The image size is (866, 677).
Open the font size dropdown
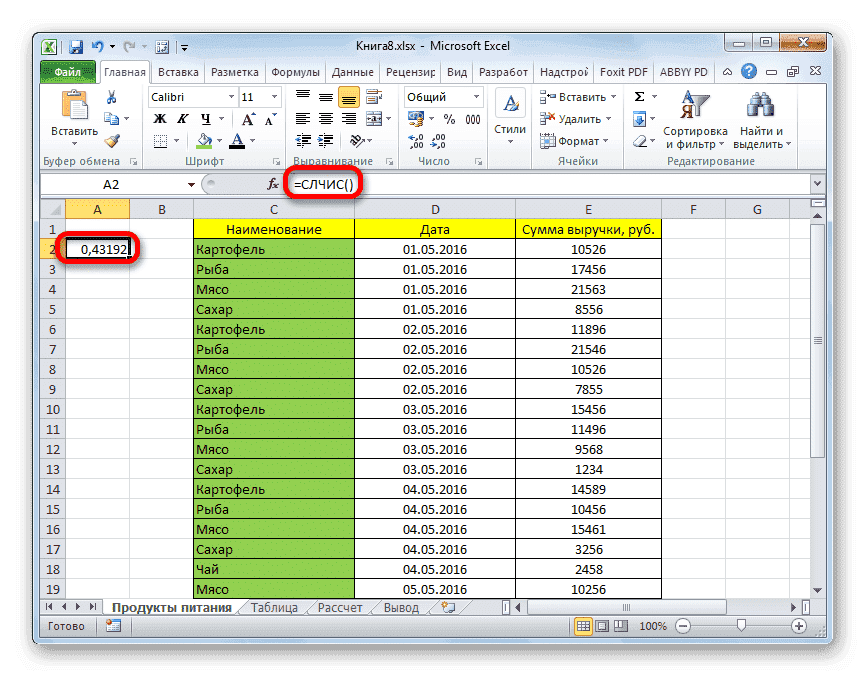pos(273,95)
